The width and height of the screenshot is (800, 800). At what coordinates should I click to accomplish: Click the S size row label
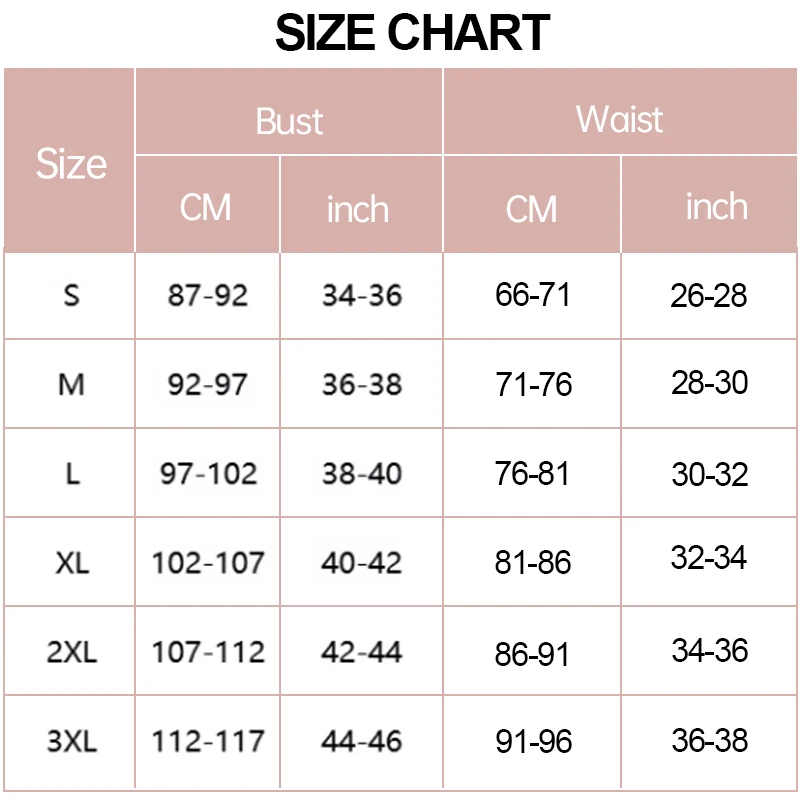(71, 295)
